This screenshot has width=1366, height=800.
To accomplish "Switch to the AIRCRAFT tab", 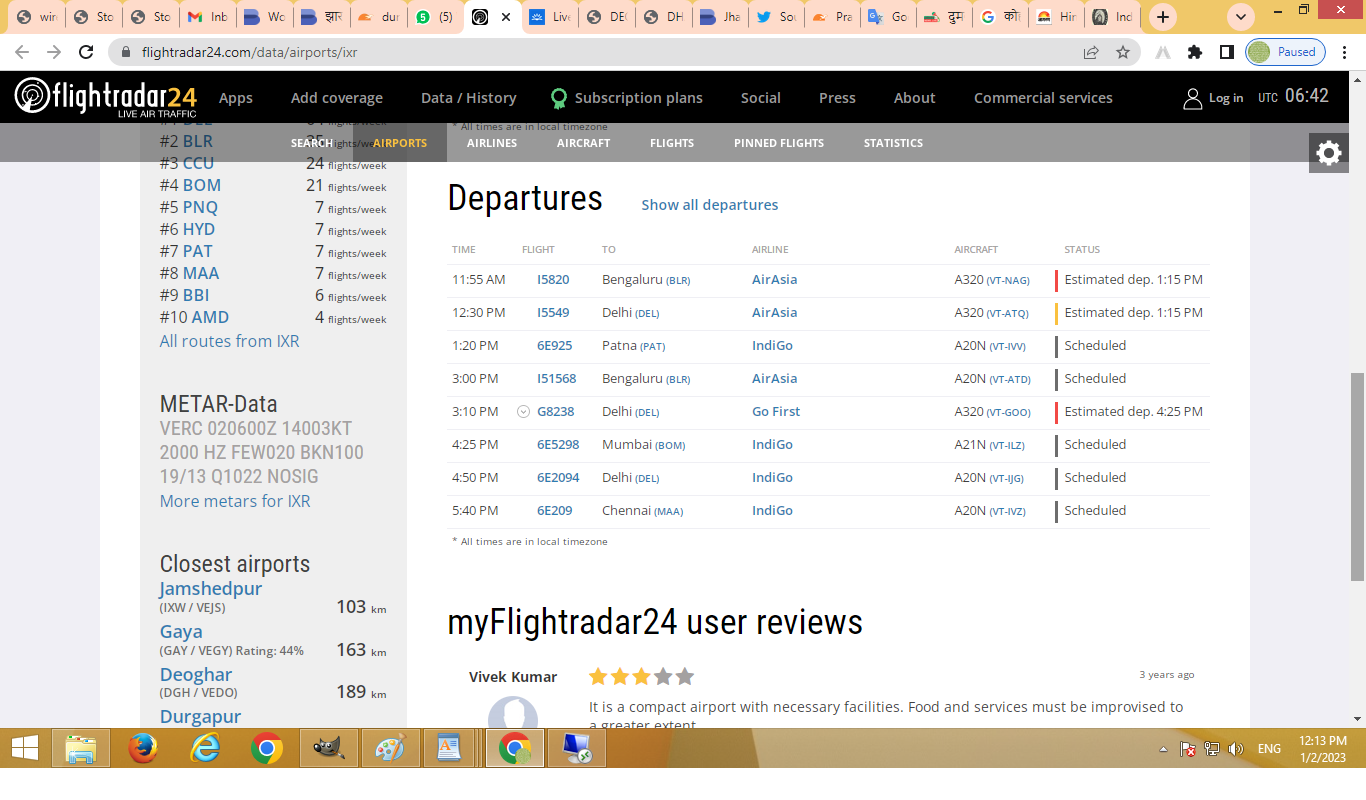I will [583, 143].
